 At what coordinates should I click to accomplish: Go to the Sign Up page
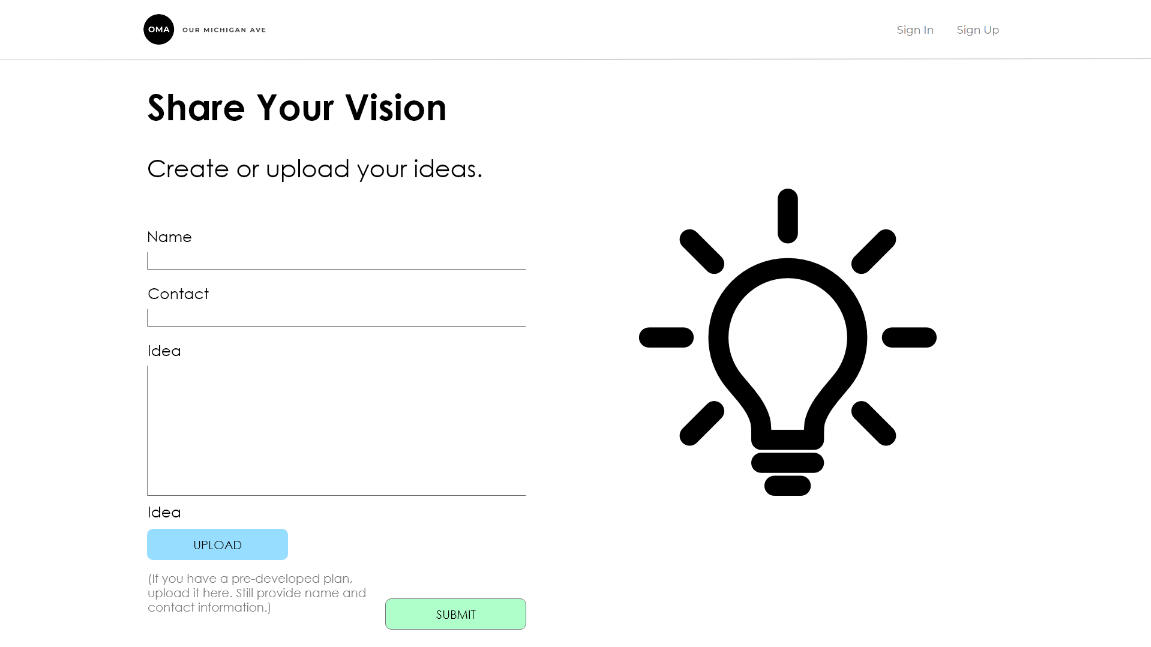[977, 30]
